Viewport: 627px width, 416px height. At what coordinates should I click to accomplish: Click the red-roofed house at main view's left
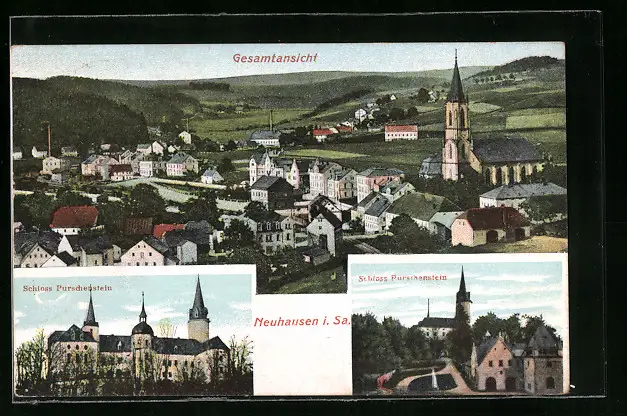tap(75, 217)
